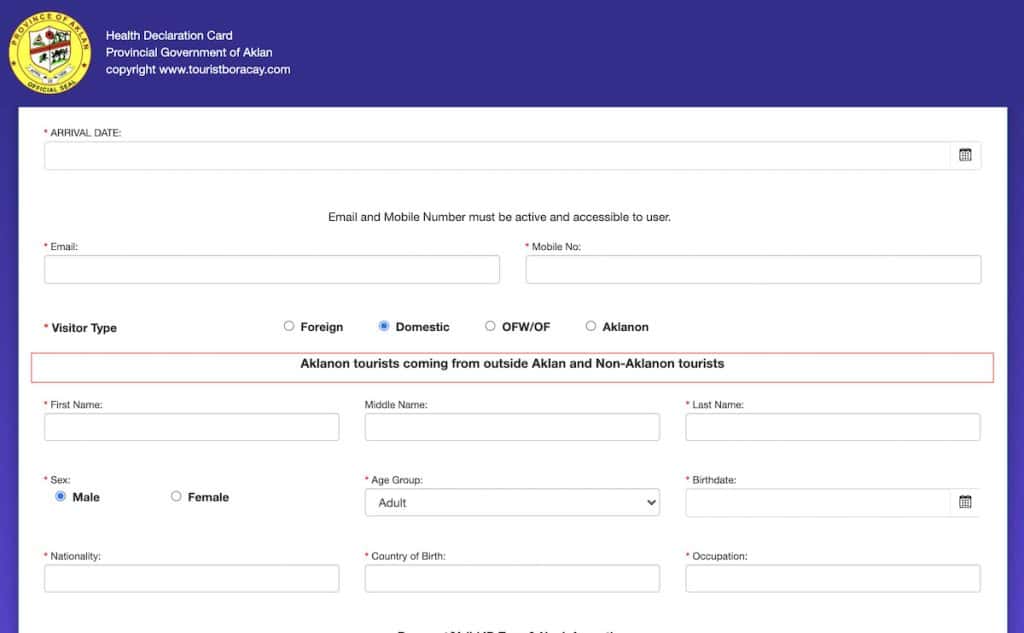This screenshot has height=633, width=1024.
Task: Click the Arrival Date input field
Action: [495, 155]
